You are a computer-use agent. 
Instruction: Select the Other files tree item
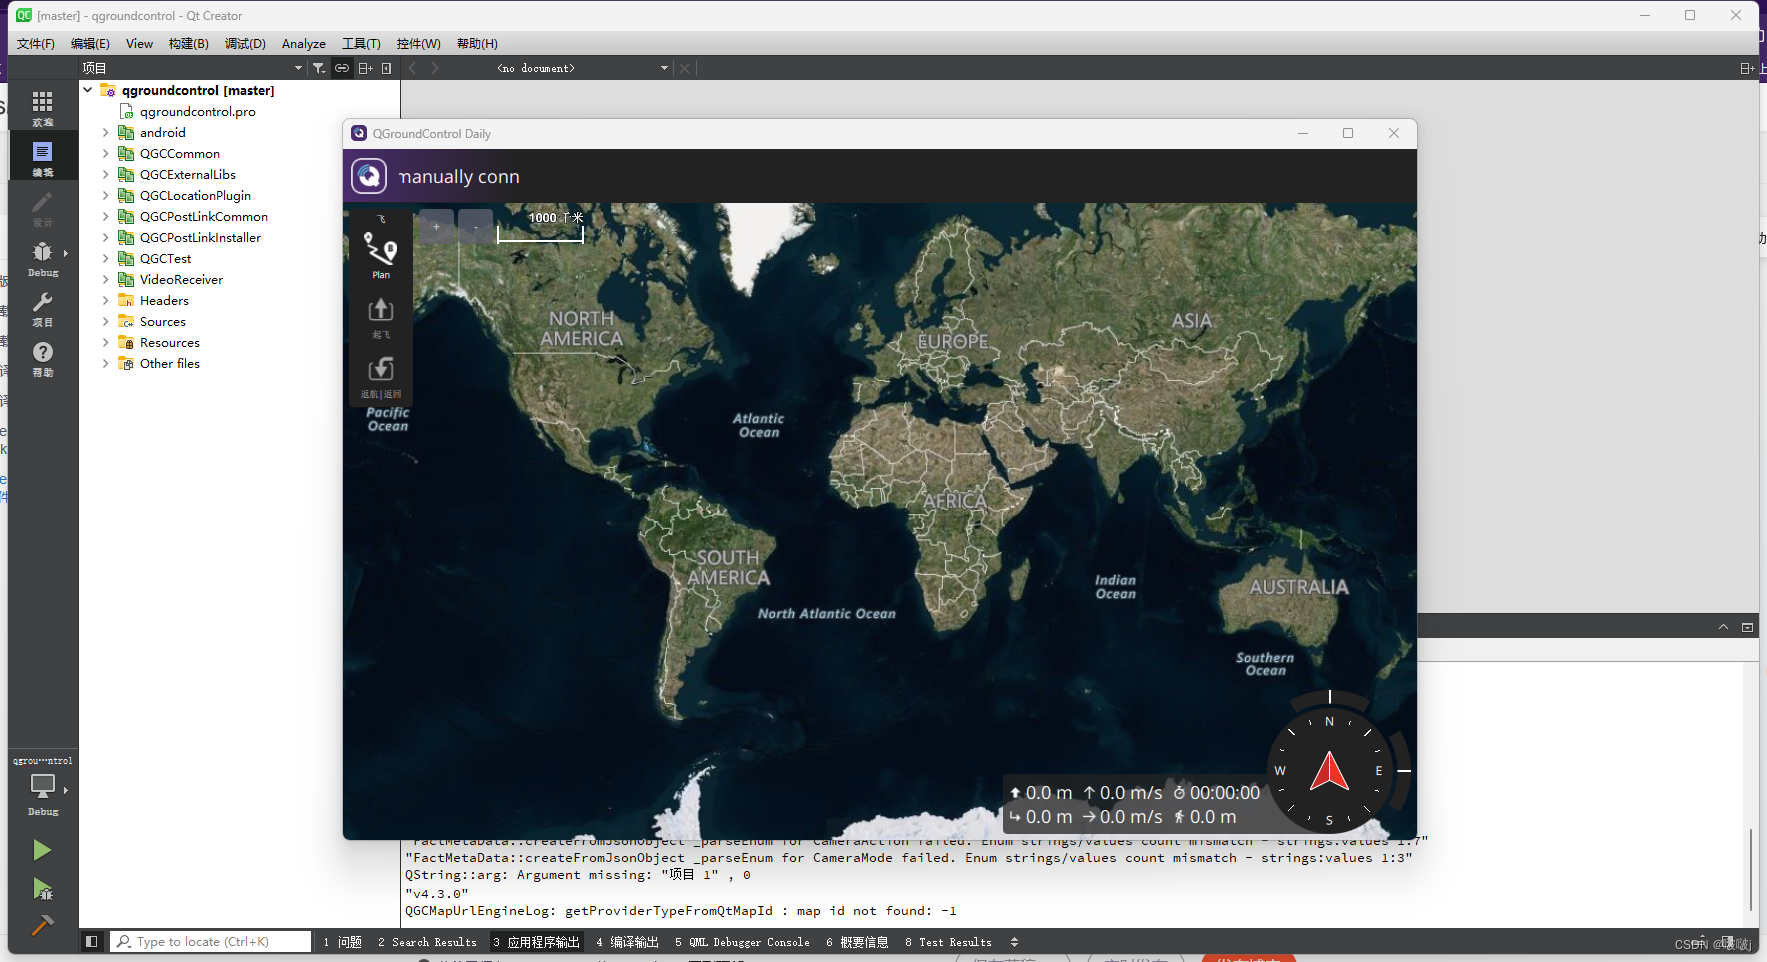(x=169, y=363)
